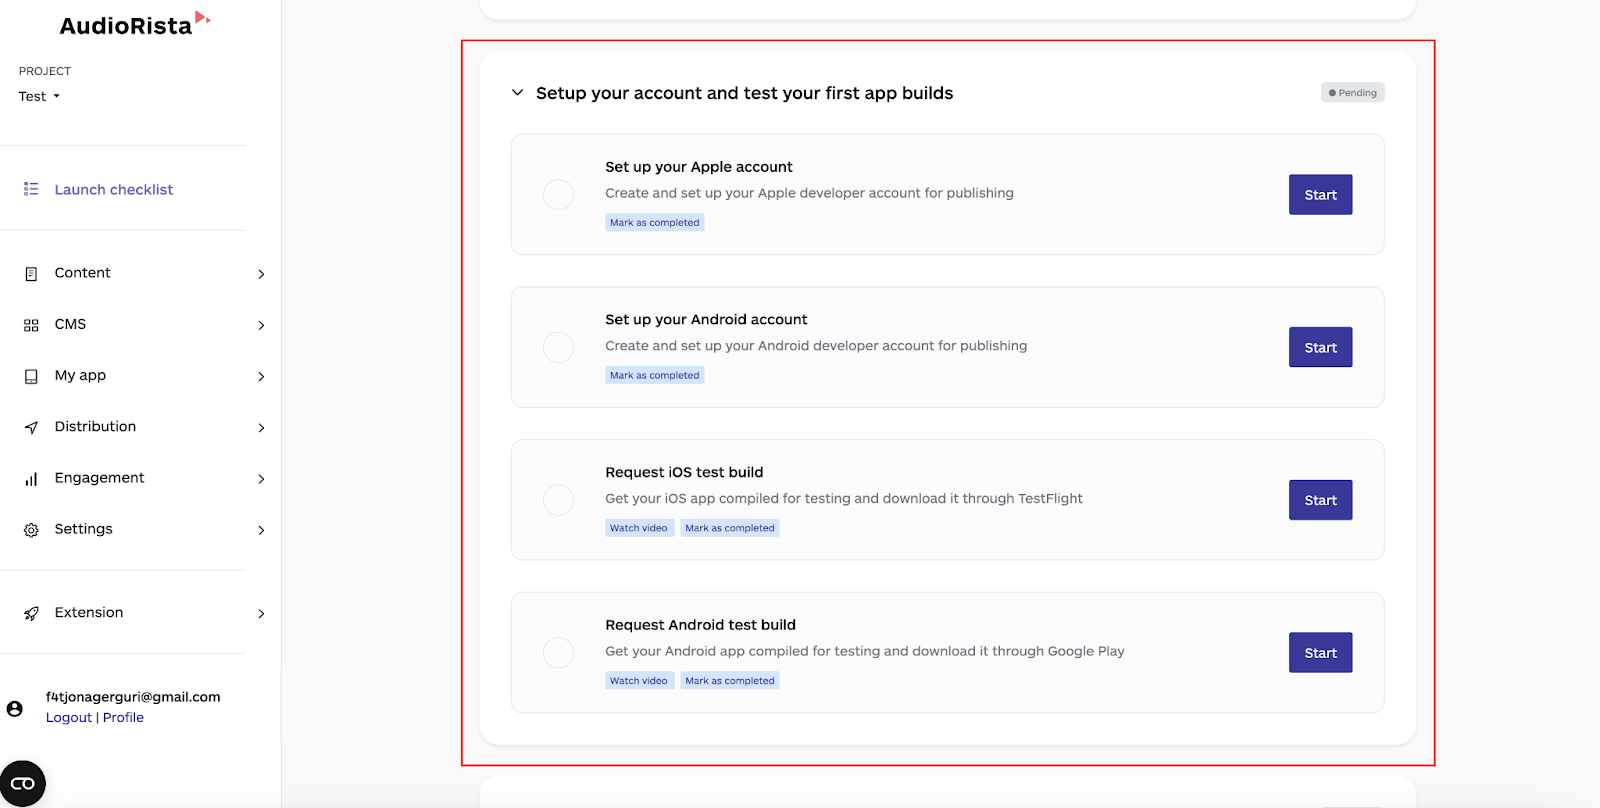Mark iOS test build as completed

click(x=730, y=528)
